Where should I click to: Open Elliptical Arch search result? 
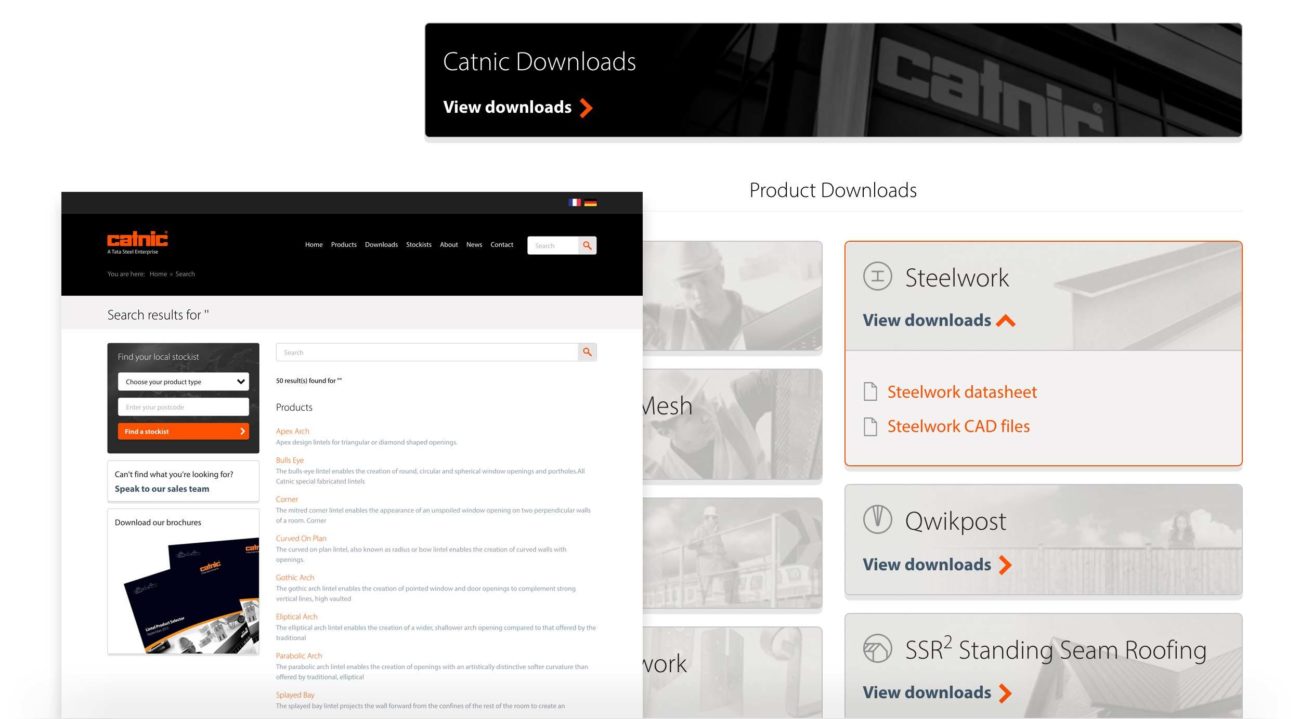click(297, 617)
